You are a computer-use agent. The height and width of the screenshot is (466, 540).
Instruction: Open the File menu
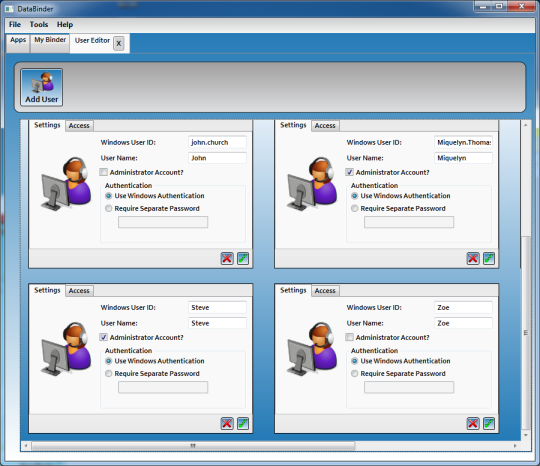(15, 24)
